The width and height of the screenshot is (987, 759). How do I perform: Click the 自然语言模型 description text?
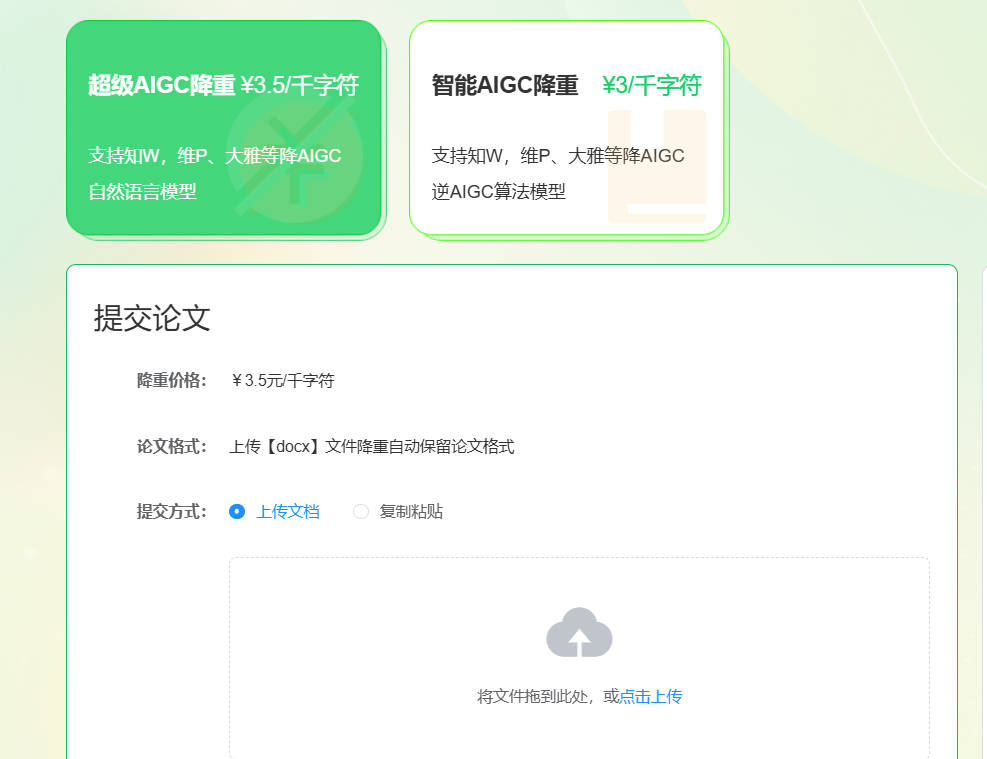coord(142,191)
